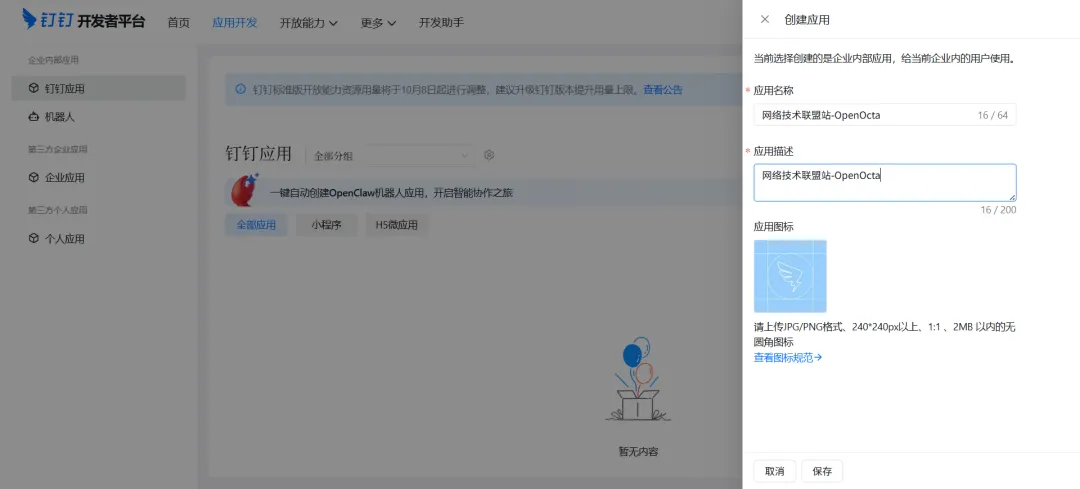This screenshot has height=489, width=1080.
Task: Click the 应用名称 input field
Action: pos(885,115)
